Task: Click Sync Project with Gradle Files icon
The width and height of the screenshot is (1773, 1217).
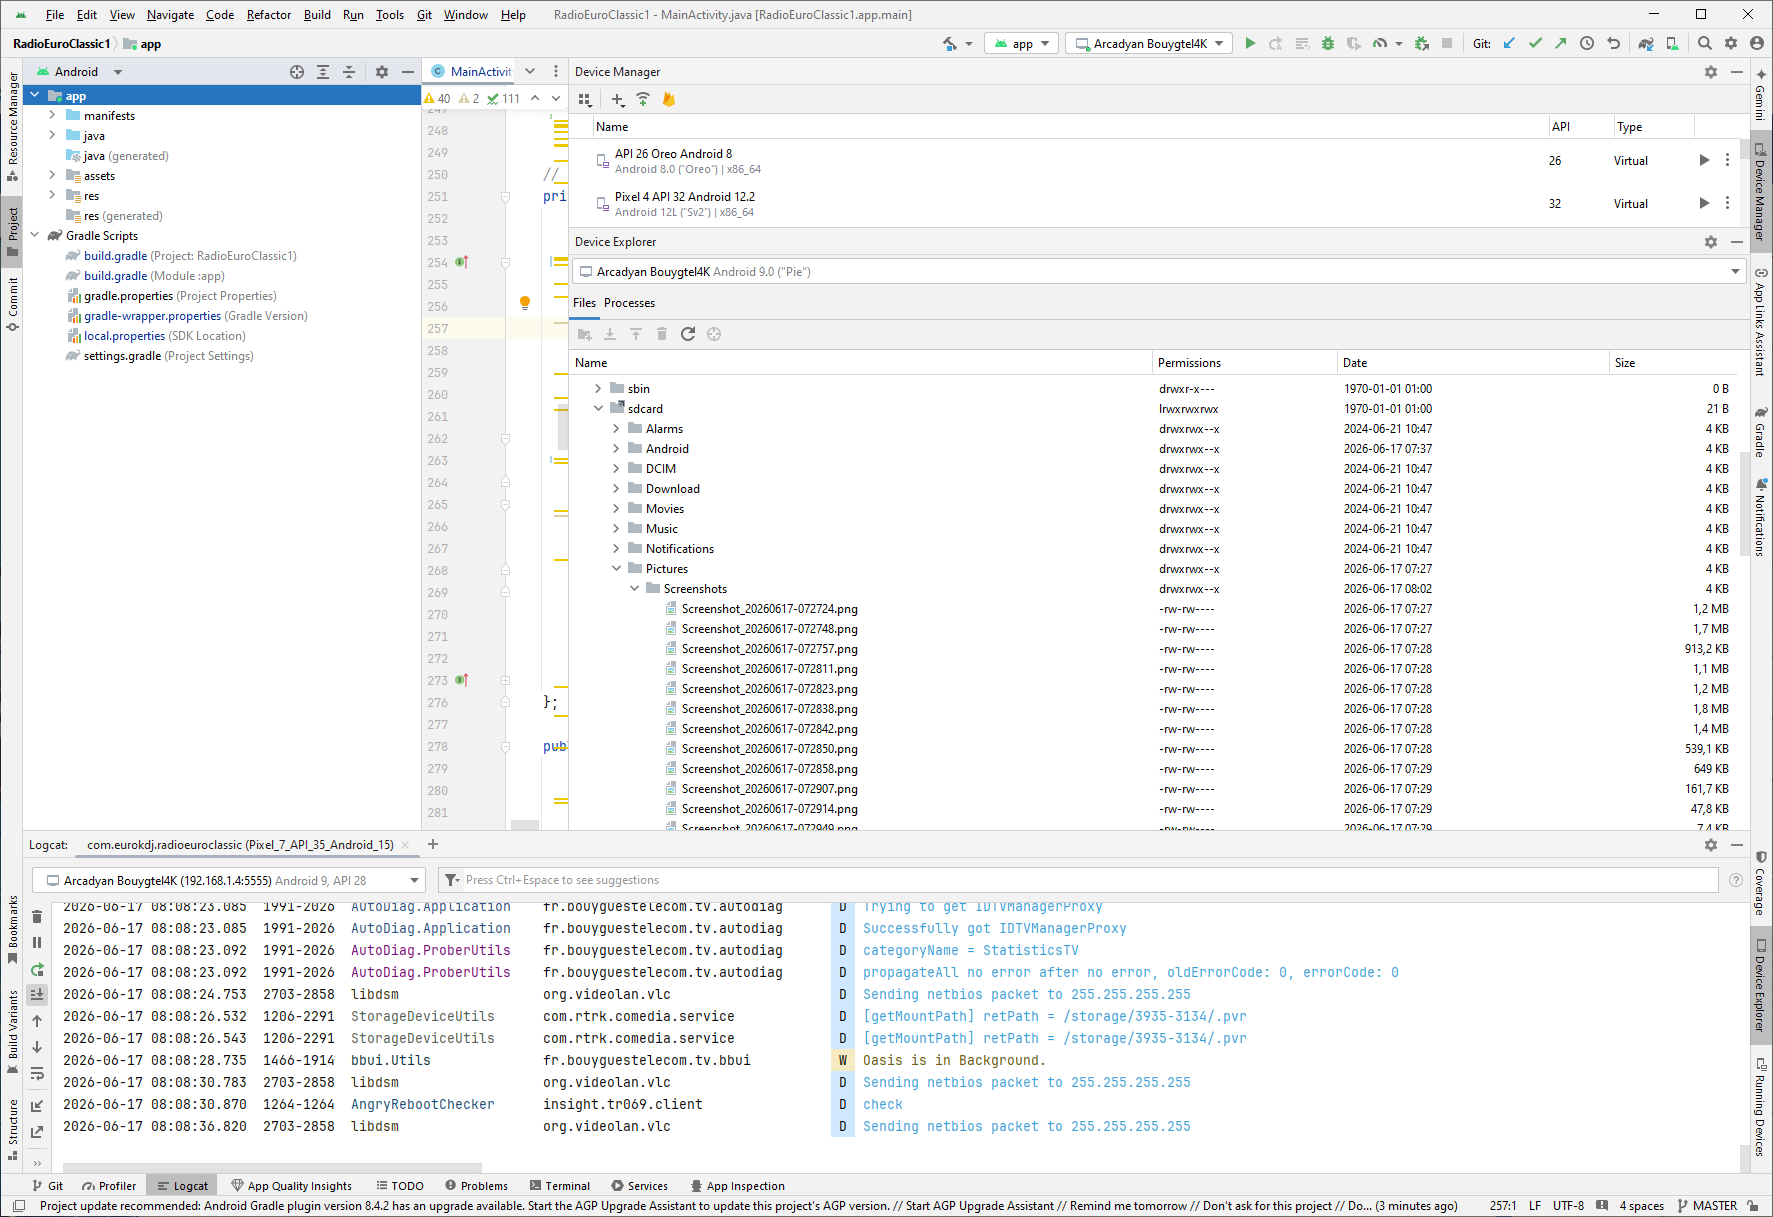Action: (1646, 44)
